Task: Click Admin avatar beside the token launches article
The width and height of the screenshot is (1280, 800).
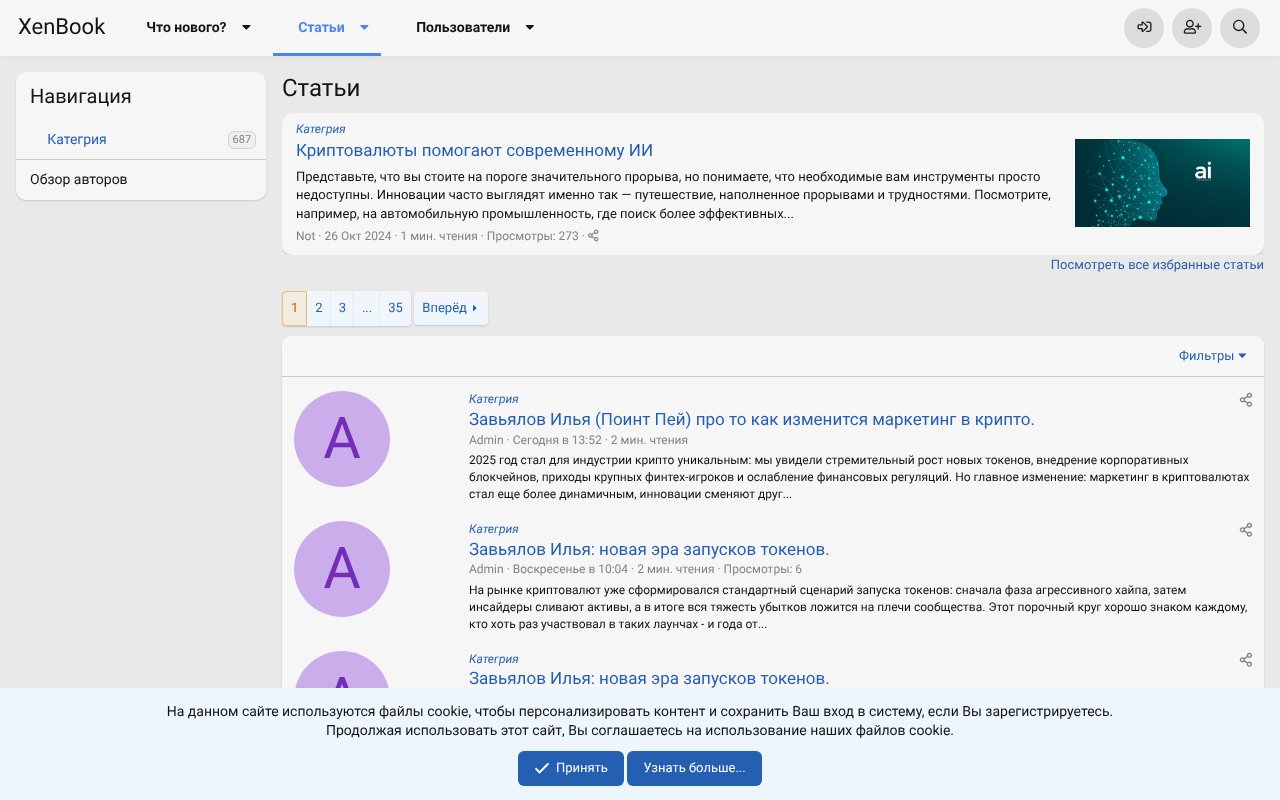Action: point(342,569)
